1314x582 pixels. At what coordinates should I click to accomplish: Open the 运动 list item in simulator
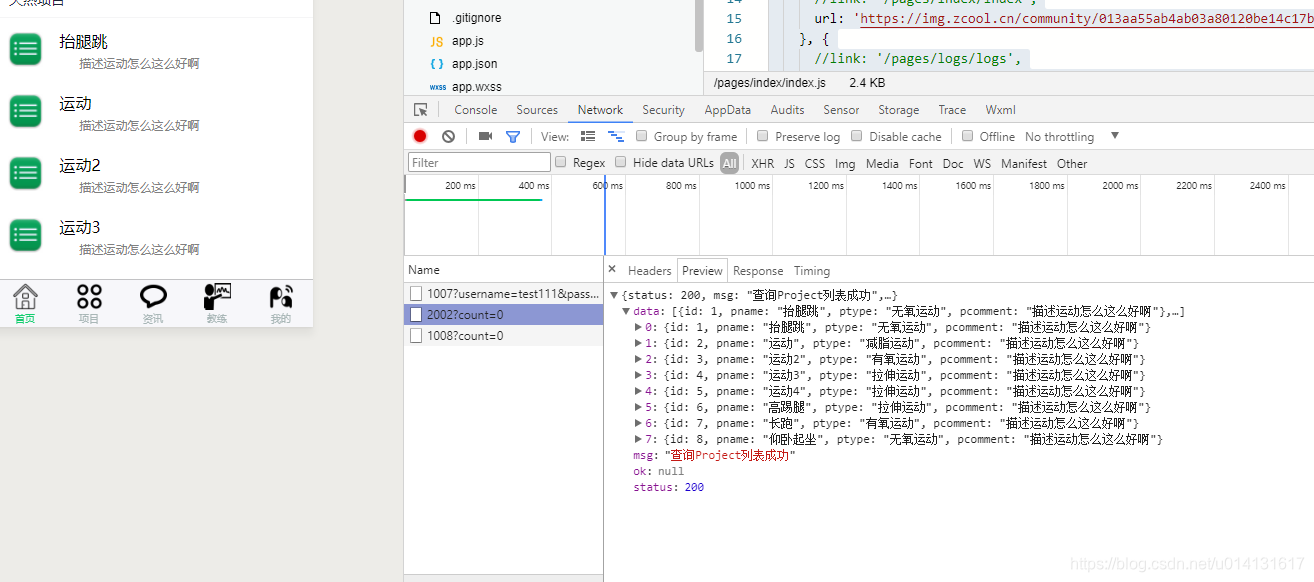click(156, 112)
